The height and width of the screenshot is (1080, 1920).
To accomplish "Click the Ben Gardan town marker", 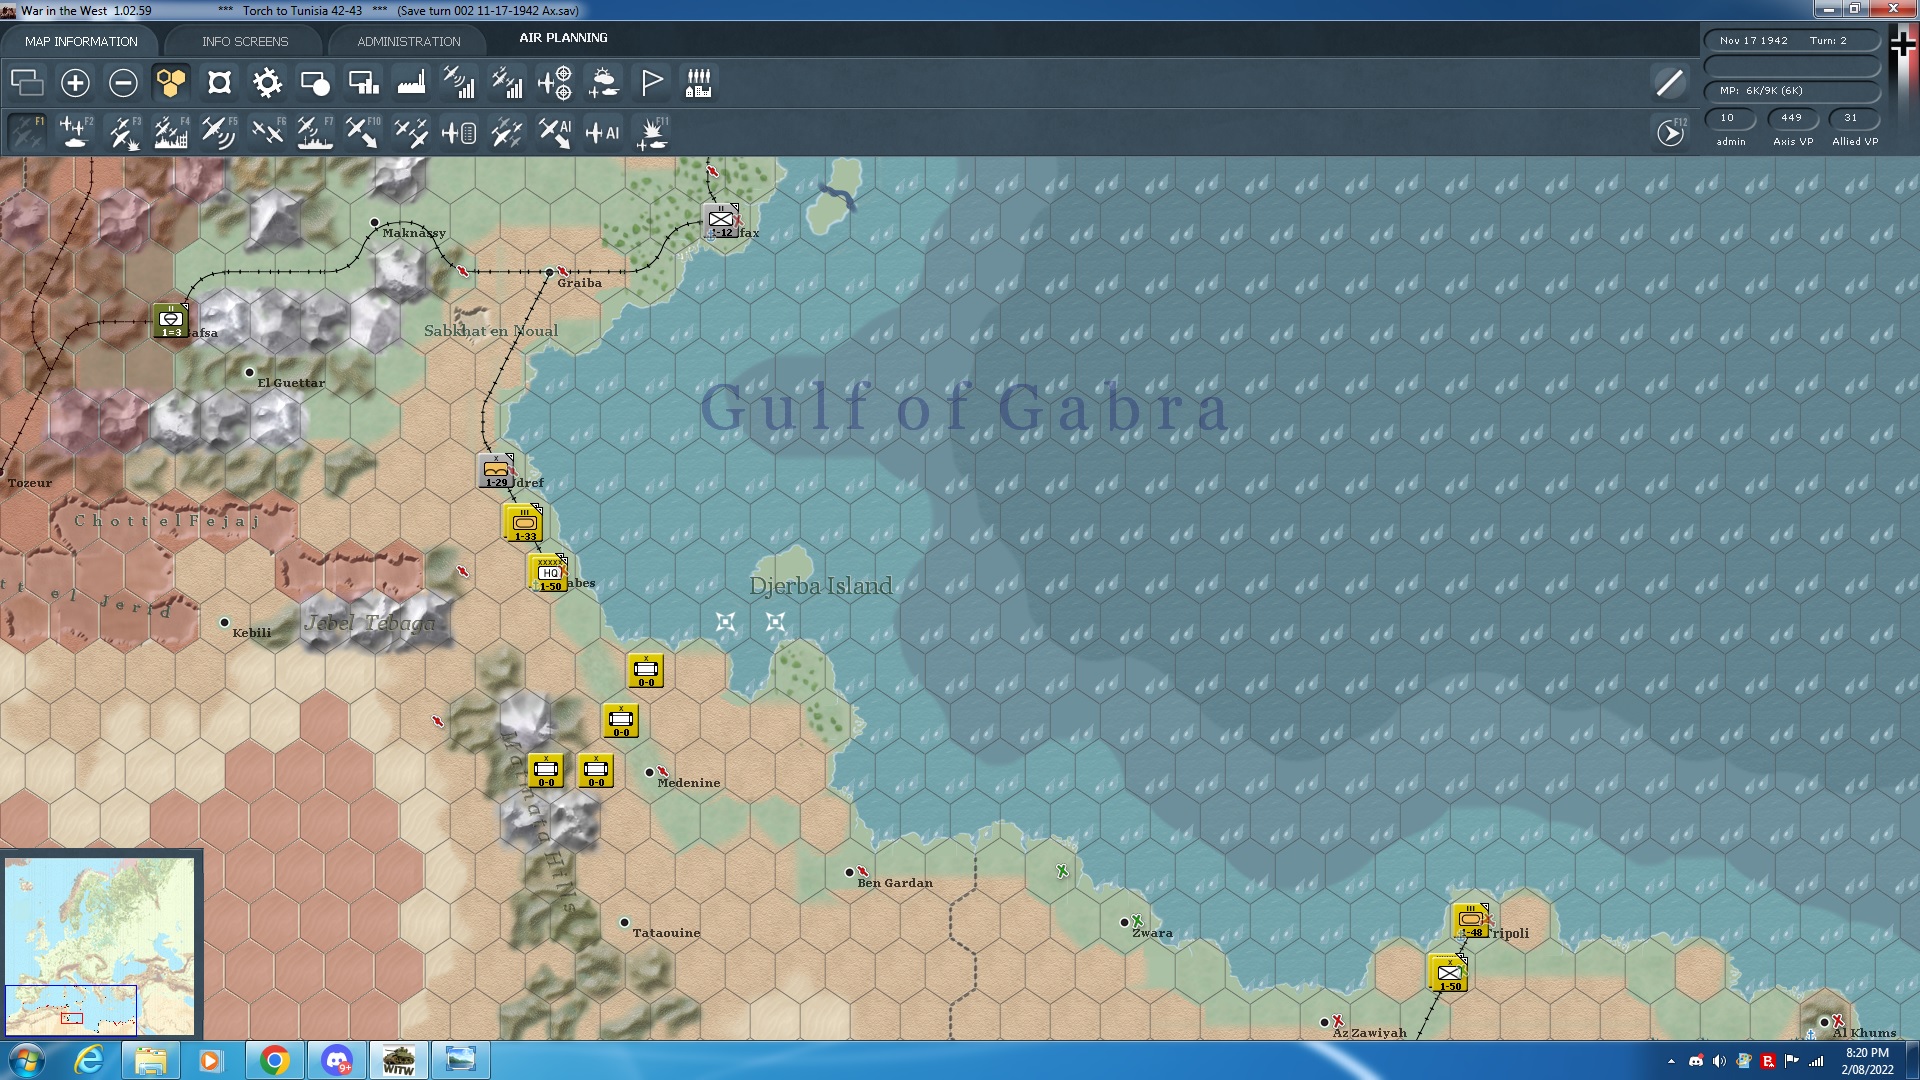I will click(x=849, y=872).
